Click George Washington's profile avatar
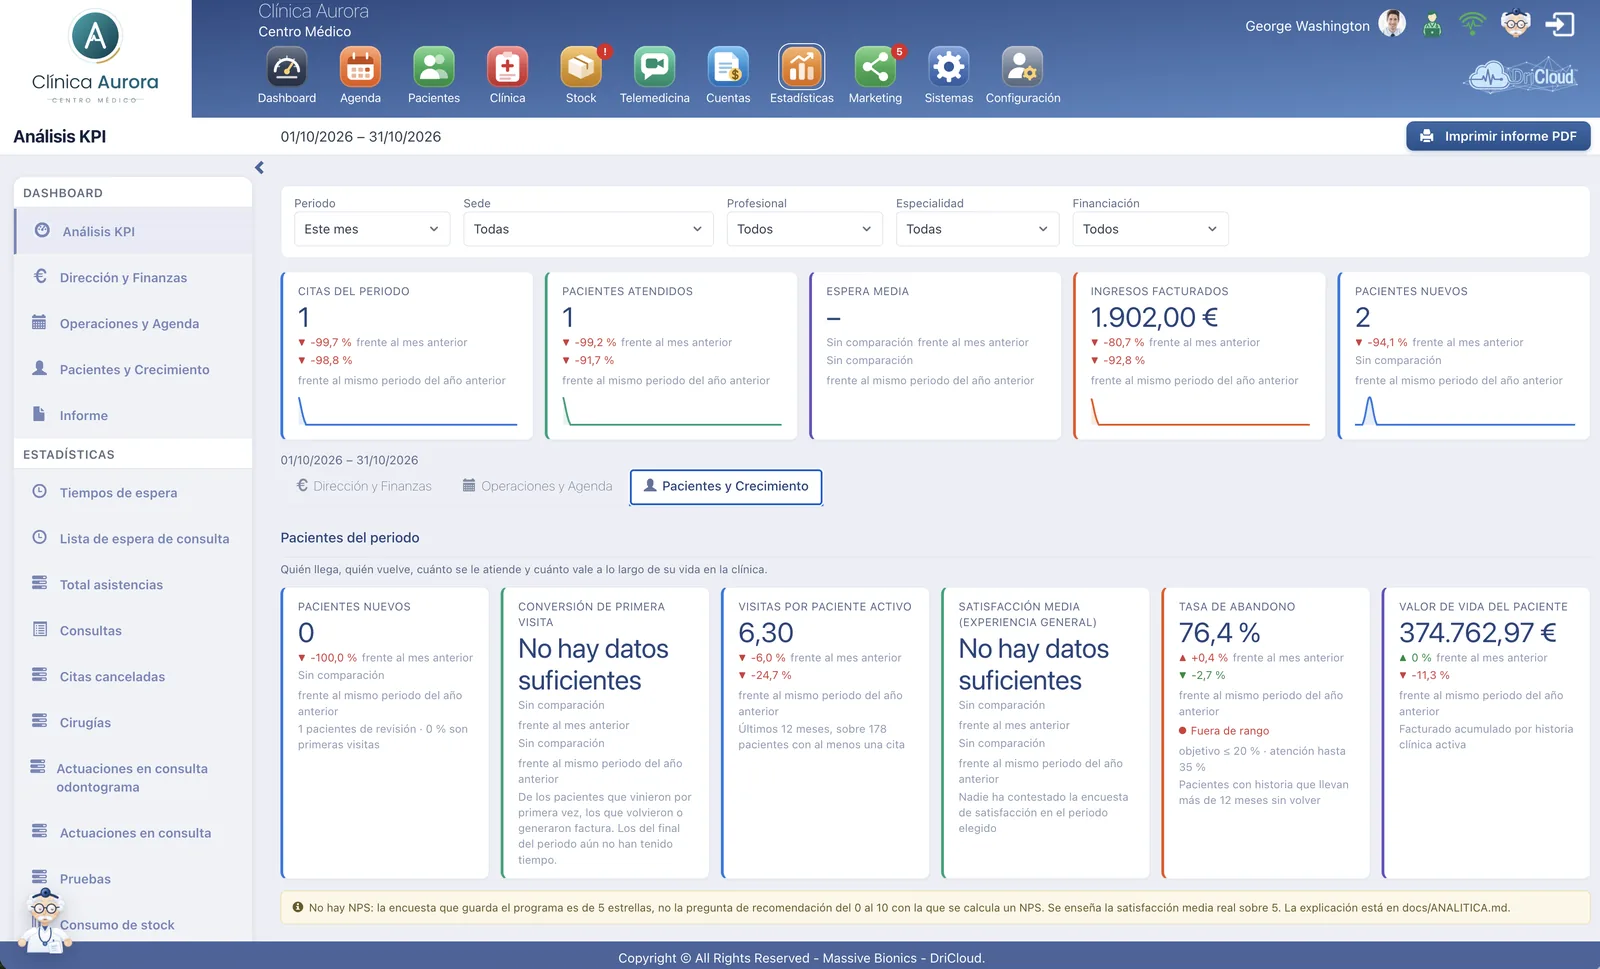 [1392, 23]
